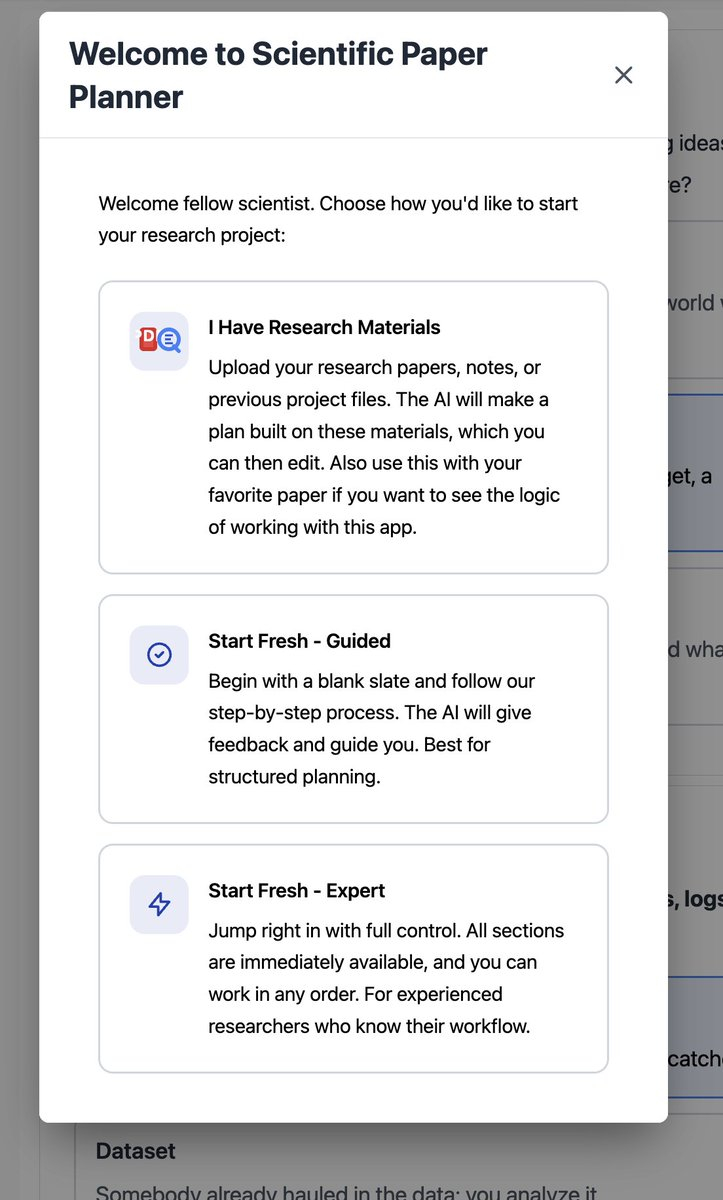This screenshot has height=1200, width=723.
Task: Select the "I Have Research Materials" option
Action: pyautogui.click(x=324, y=327)
